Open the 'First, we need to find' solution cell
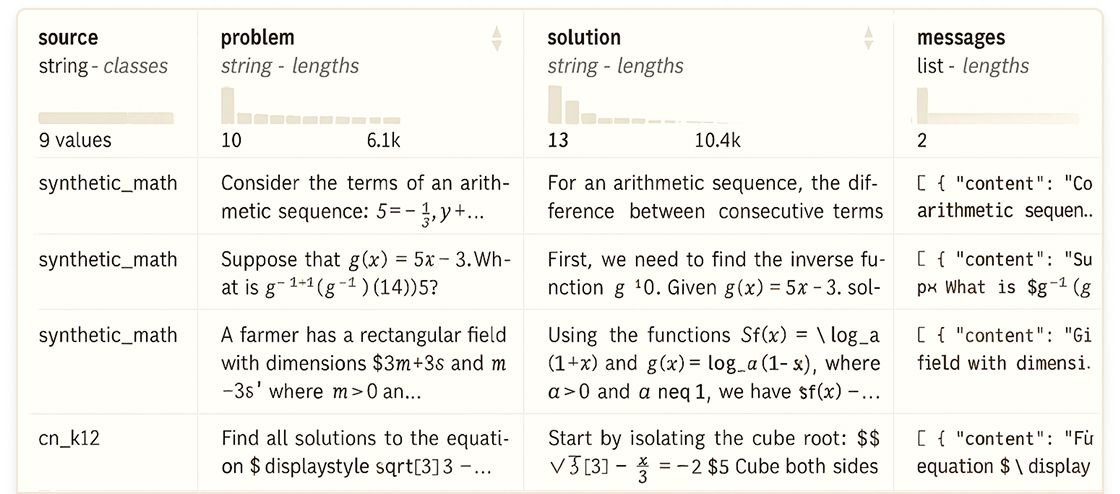The width and height of the screenshot is (1120, 494). click(714, 273)
